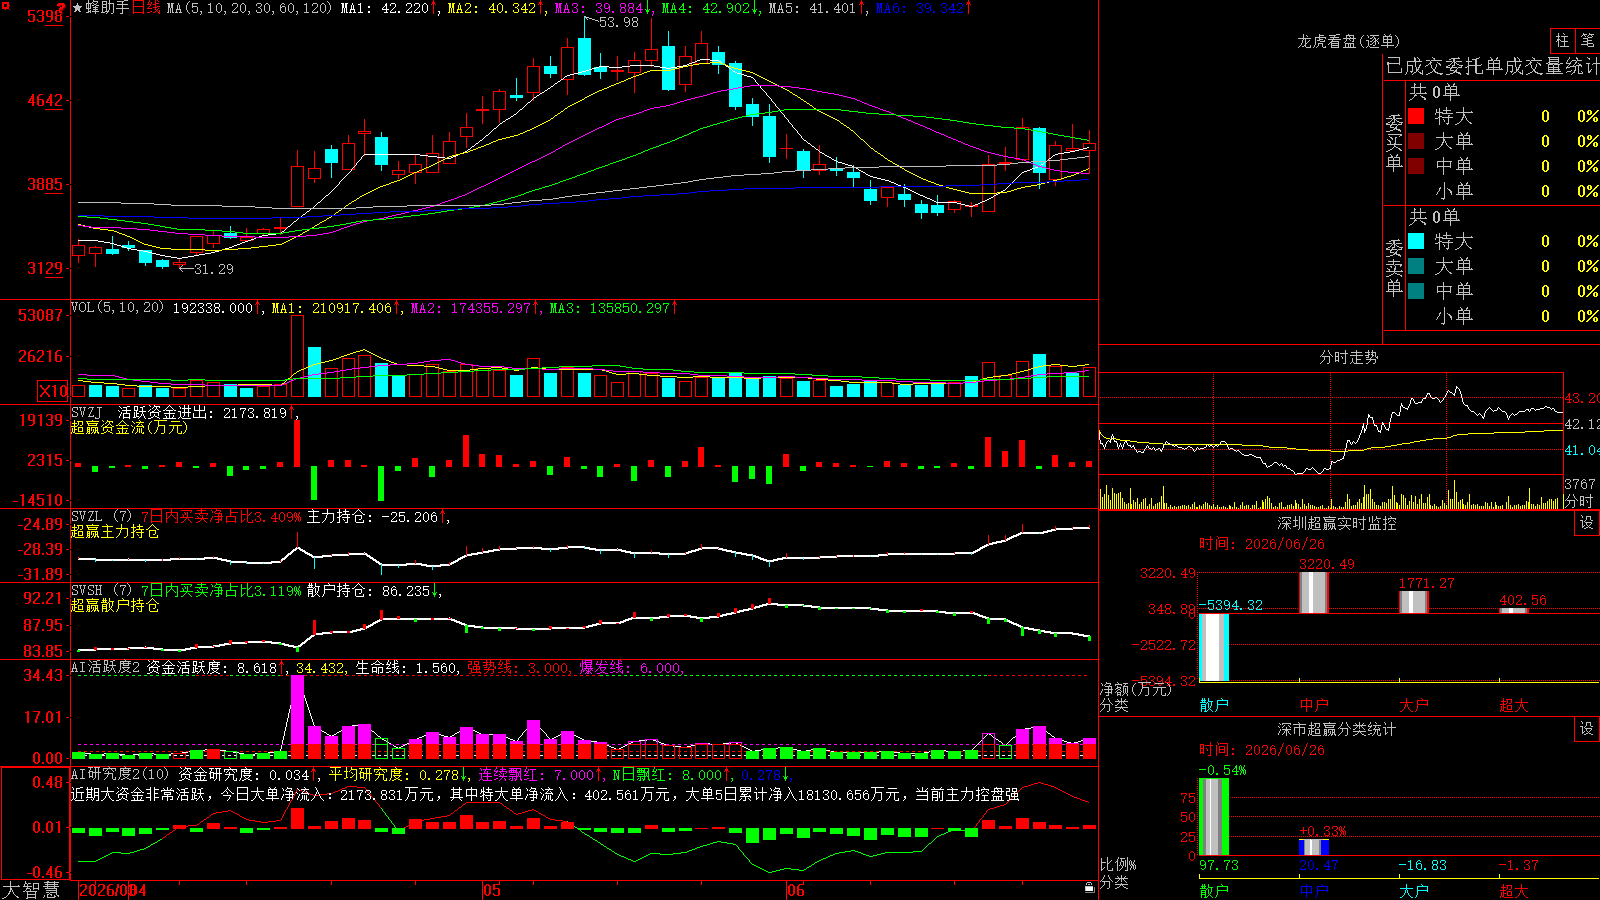Click the 超赢散户持仓 label

click(115, 605)
